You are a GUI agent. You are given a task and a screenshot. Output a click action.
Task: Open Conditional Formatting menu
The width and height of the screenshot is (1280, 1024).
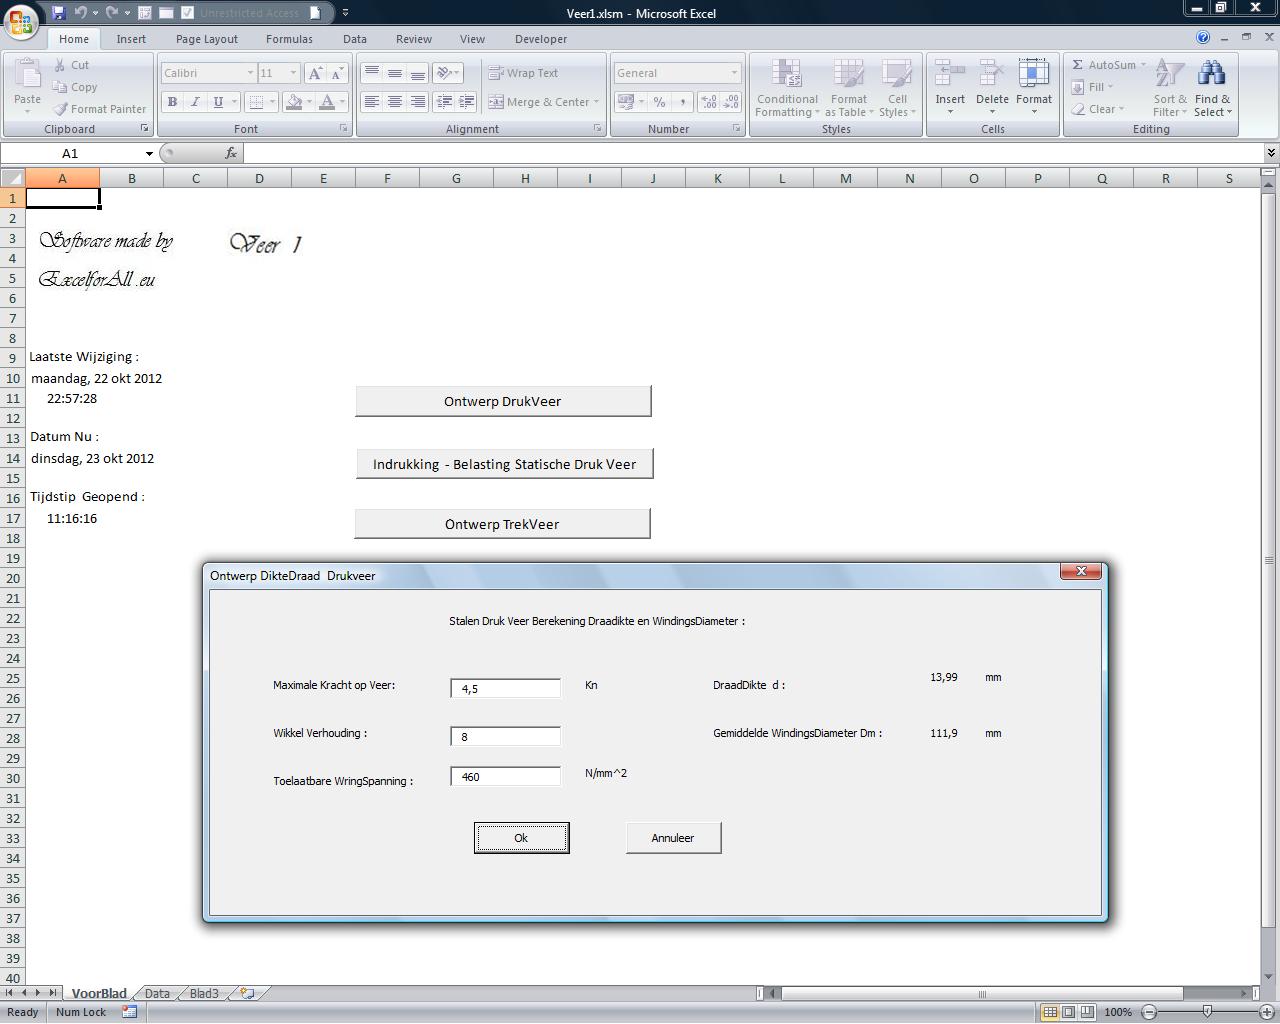(x=788, y=88)
